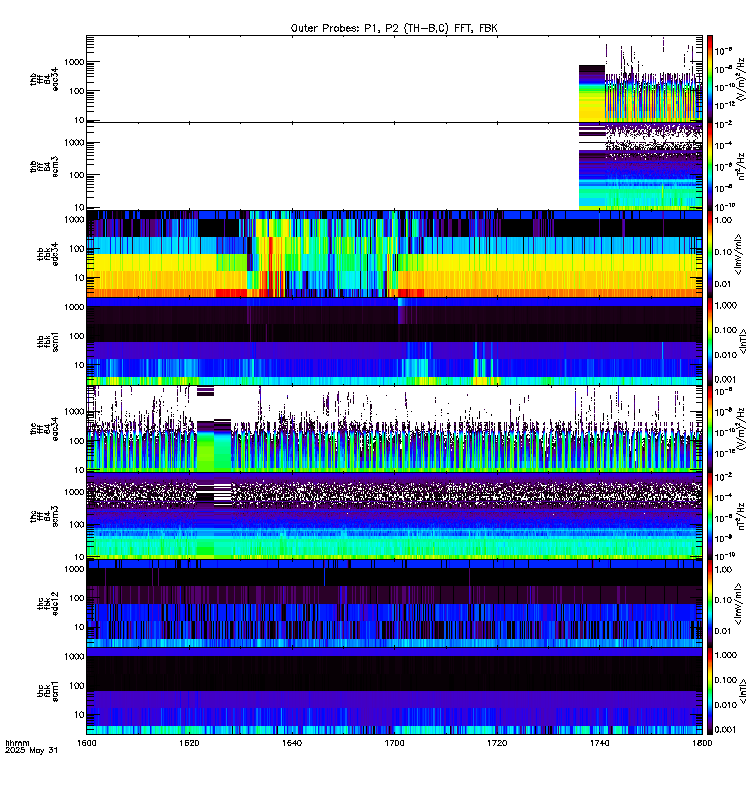The height and width of the screenshot is (800, 750).
Task: Click the thc eac34 color bar
Action: click(710, 429)
